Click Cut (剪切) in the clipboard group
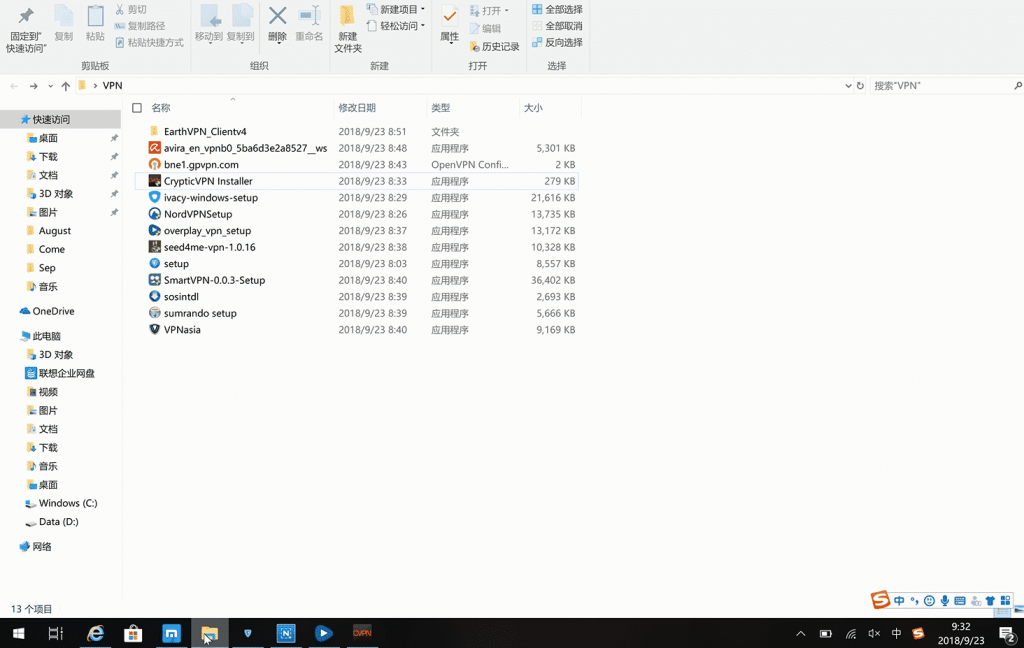This screenshot has width=1024, height=648. [x=131, y=9]
